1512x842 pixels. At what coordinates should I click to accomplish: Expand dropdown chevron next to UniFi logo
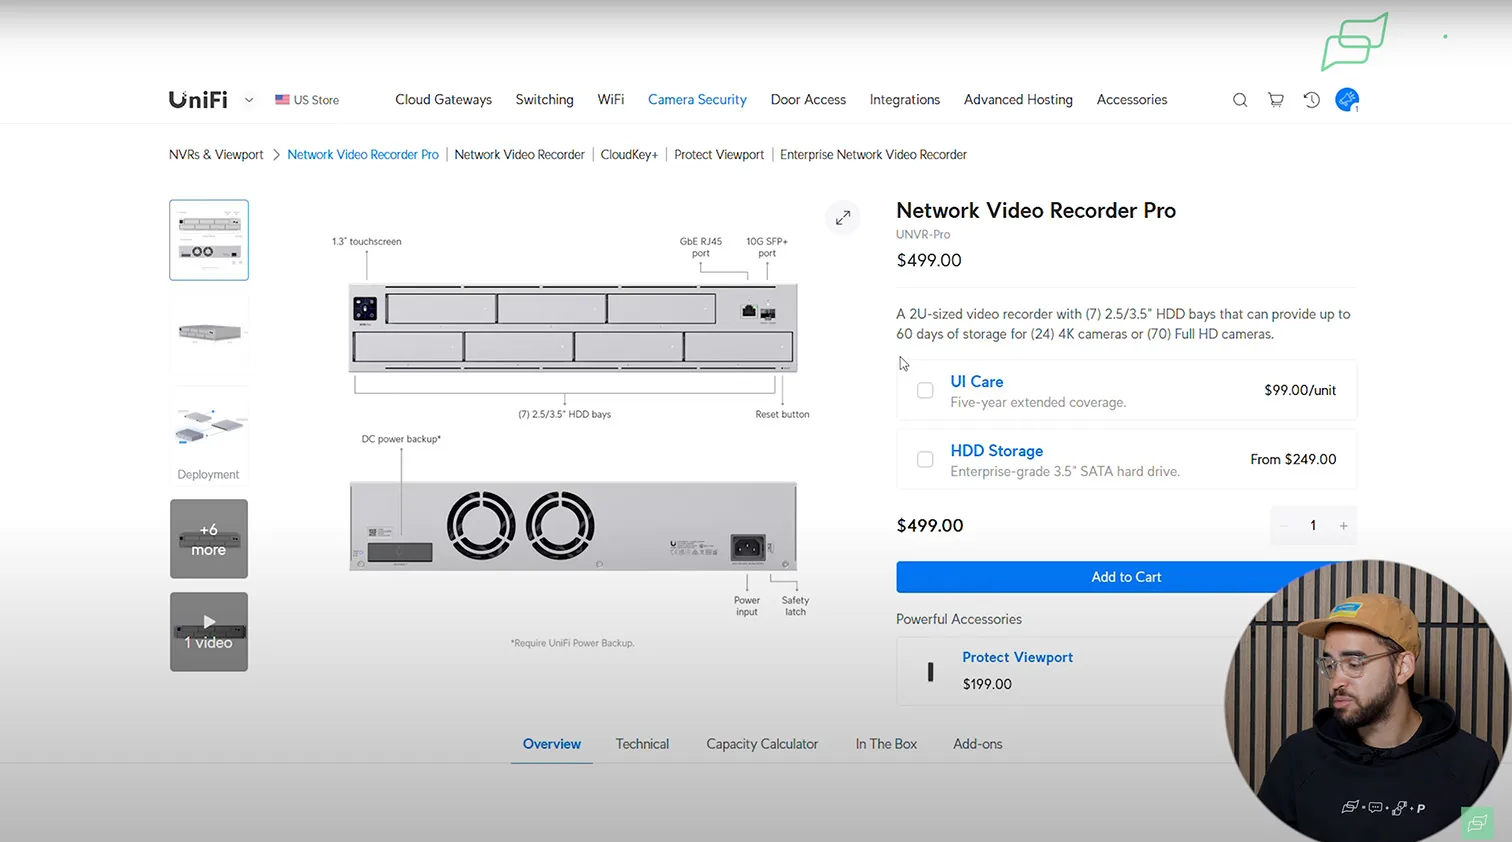pos(249,100)
